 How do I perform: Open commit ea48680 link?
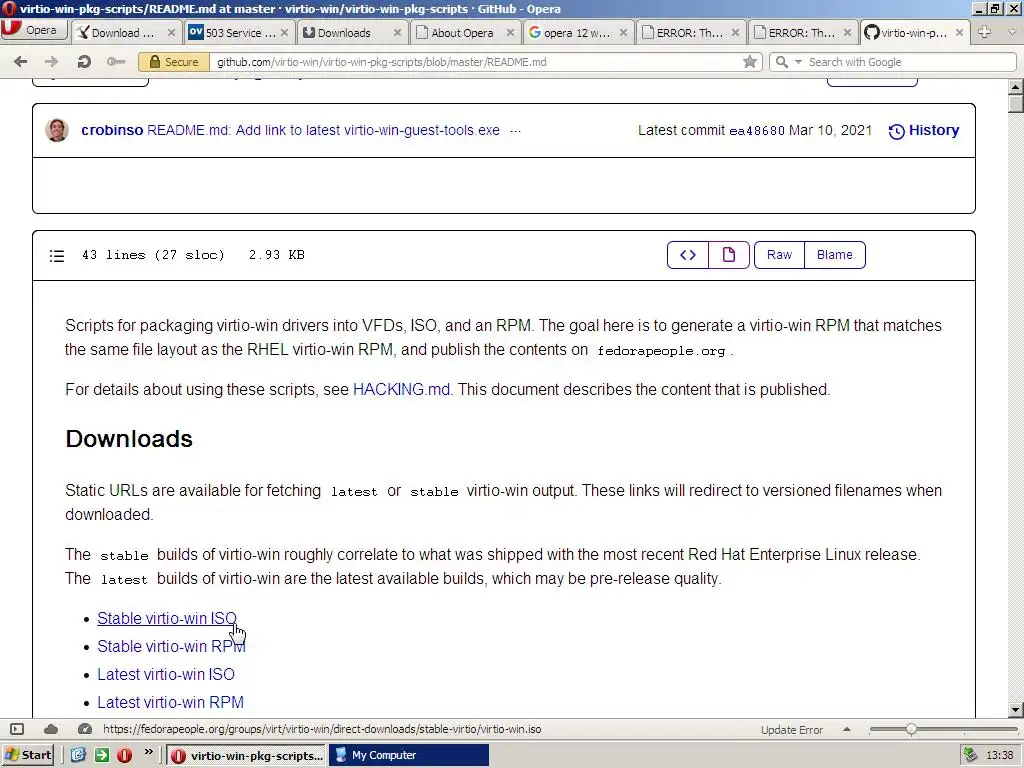click(756, 131)
